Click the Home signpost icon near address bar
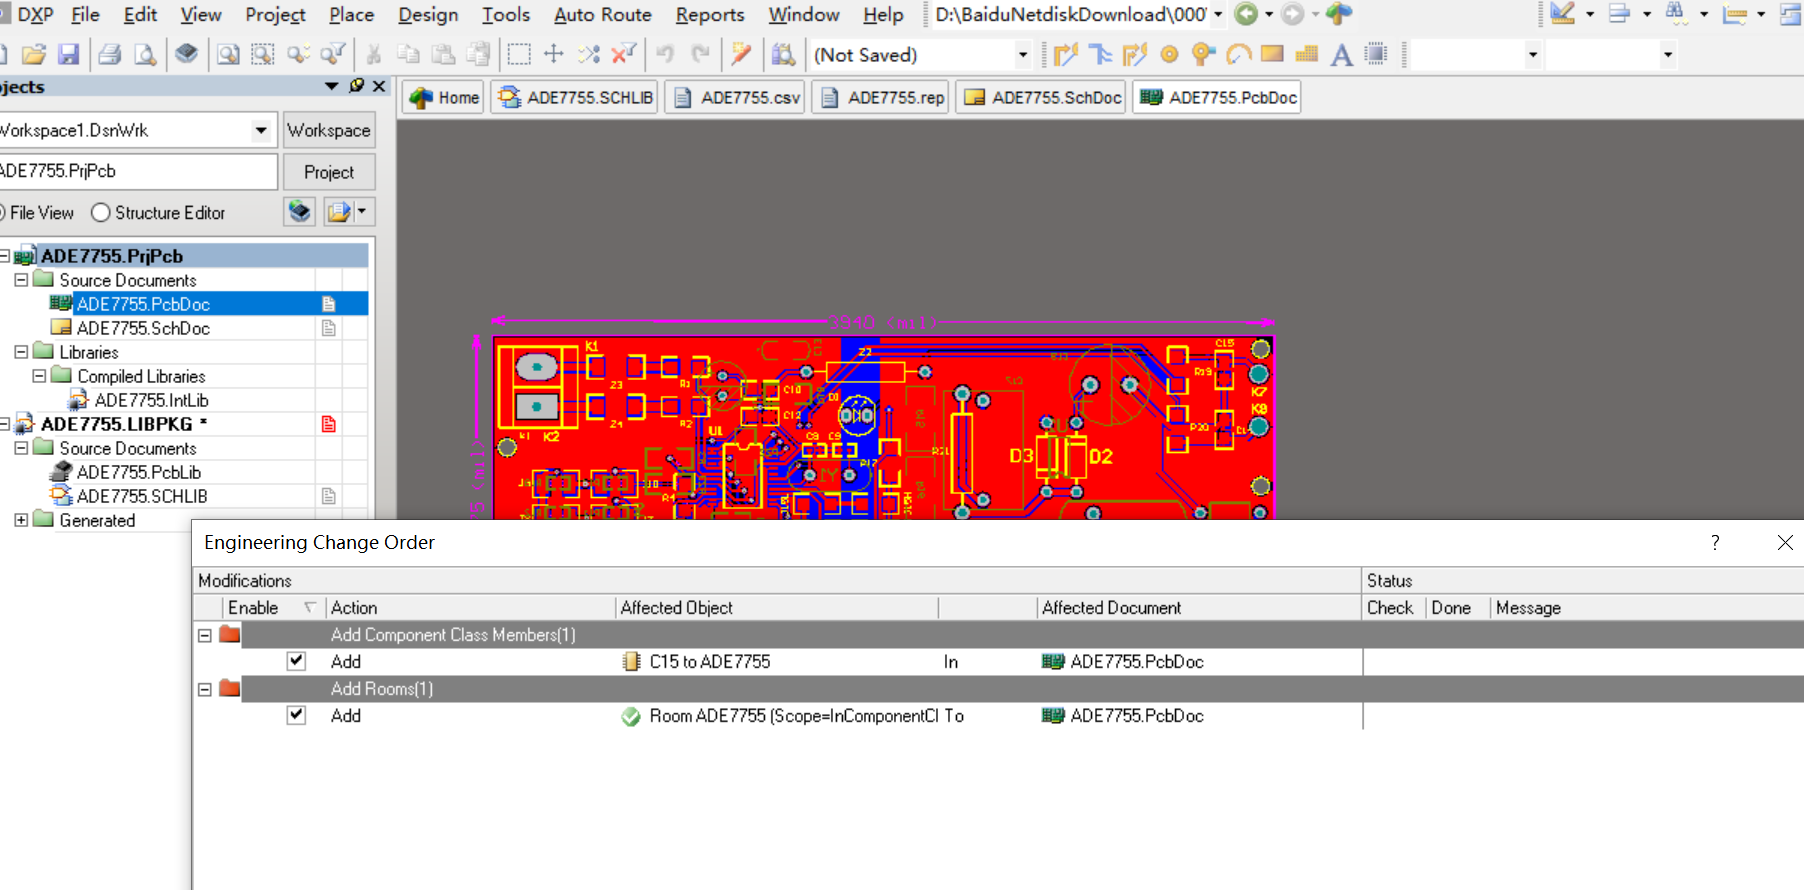The image size is (1804, 890). pos(1339,14)
